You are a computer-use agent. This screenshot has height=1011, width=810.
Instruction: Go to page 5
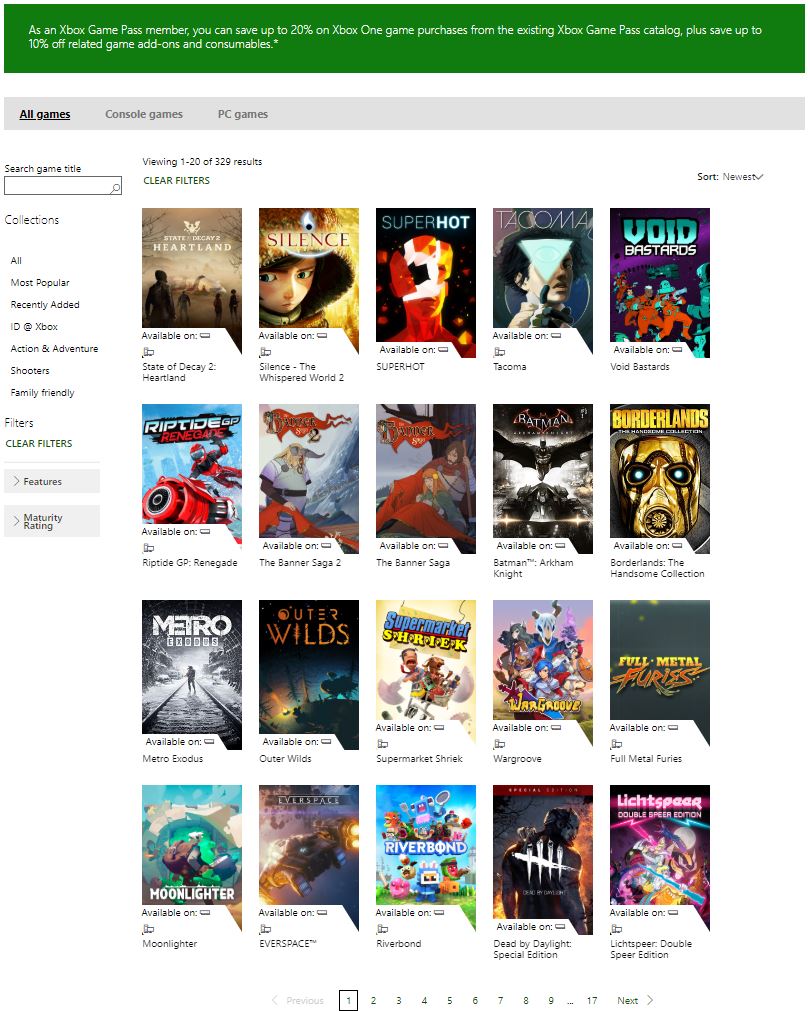[449, 1000]
